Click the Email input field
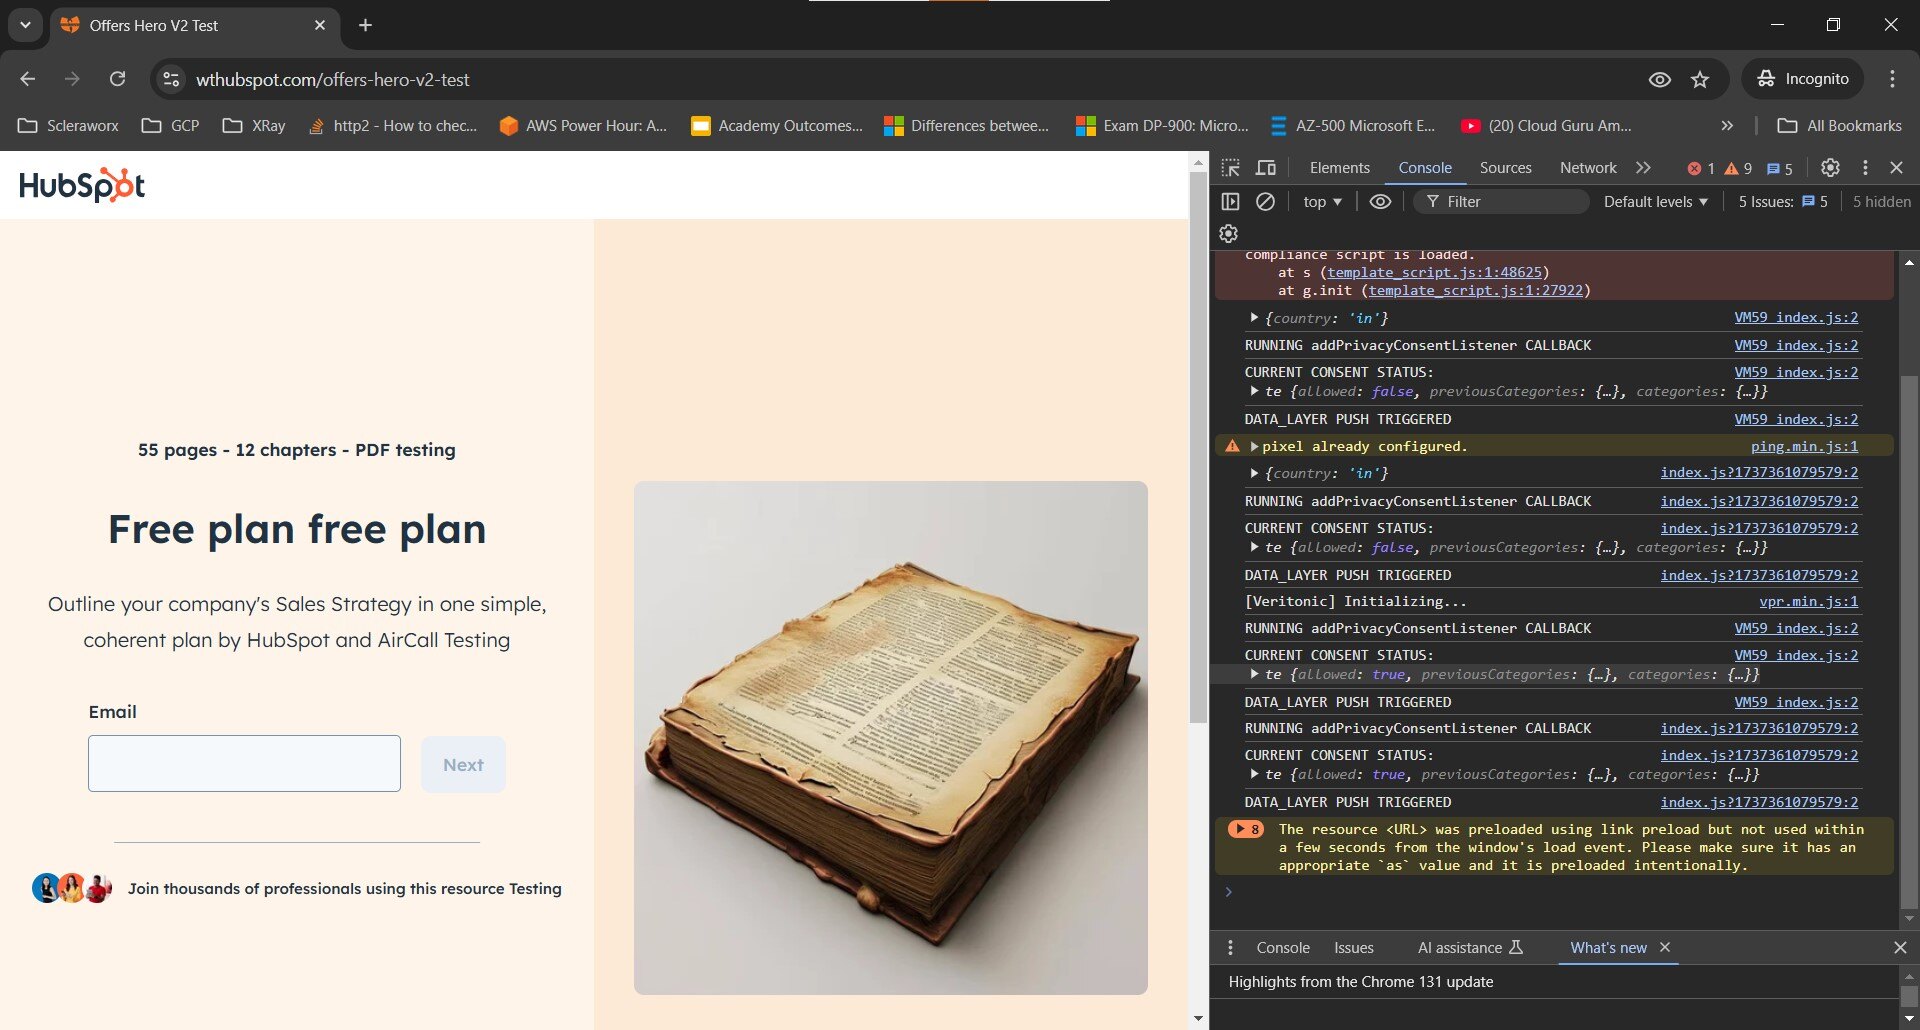1920x1030 pixels. point(244,764)
